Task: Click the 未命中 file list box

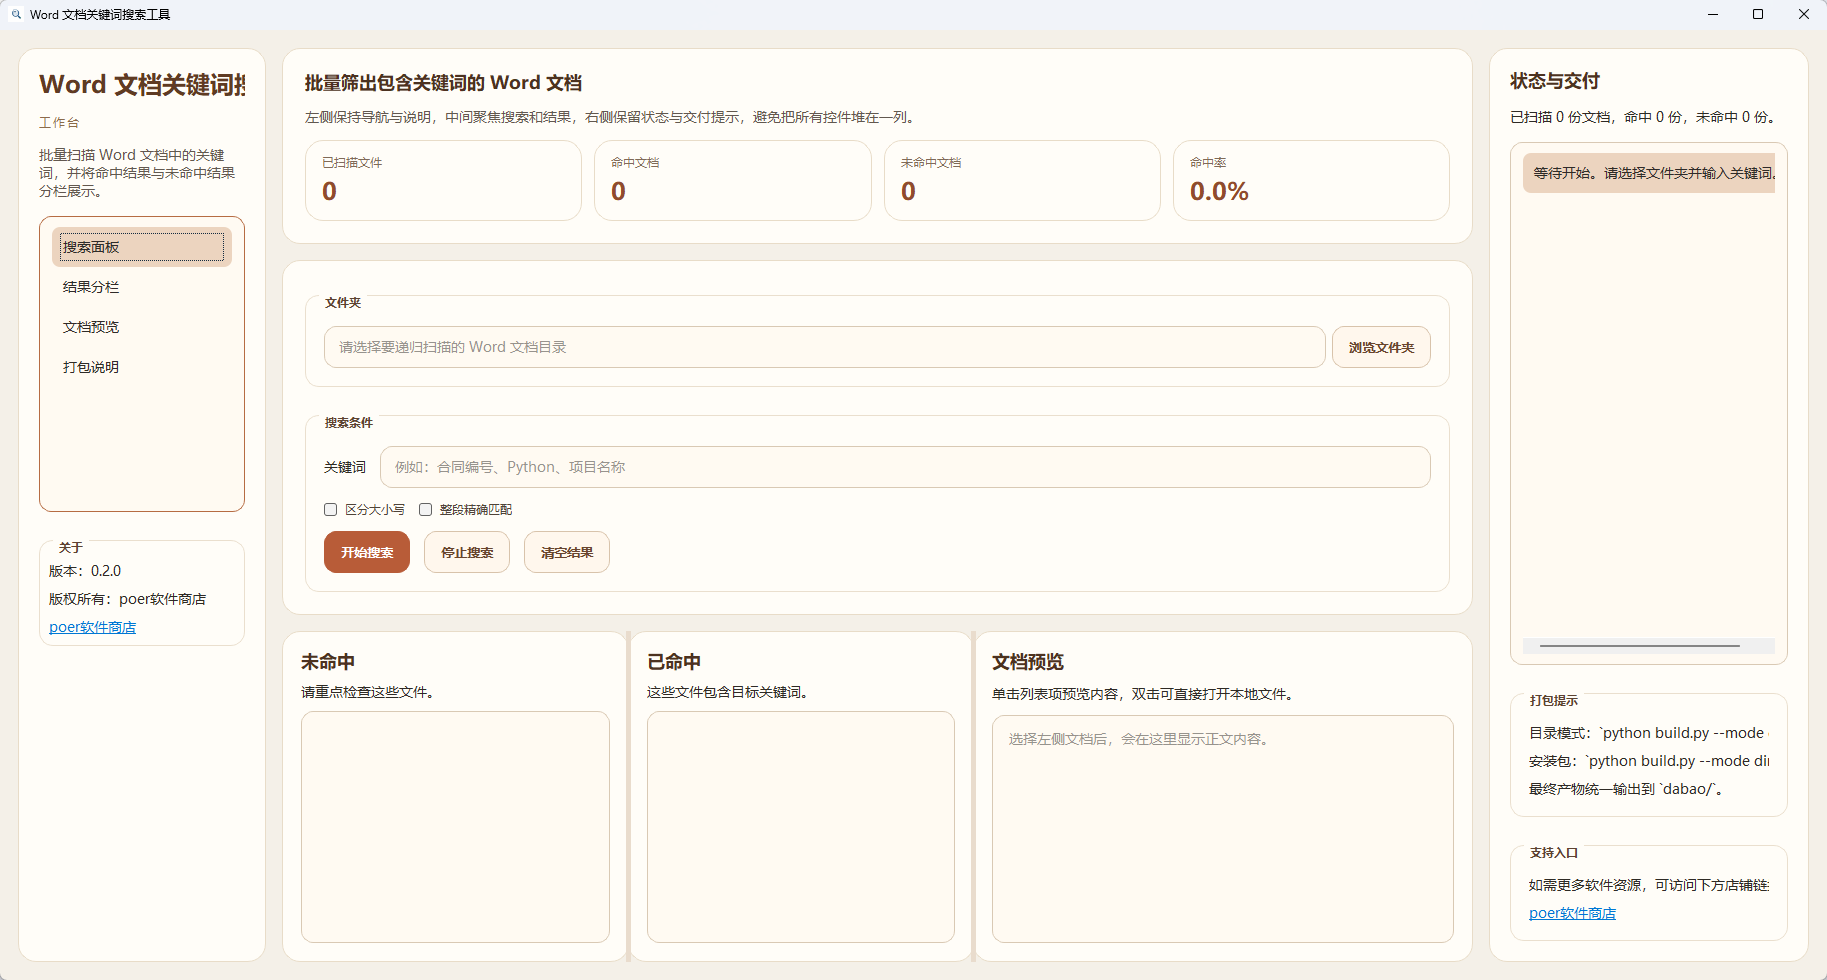Action: [x=455, y=827]
